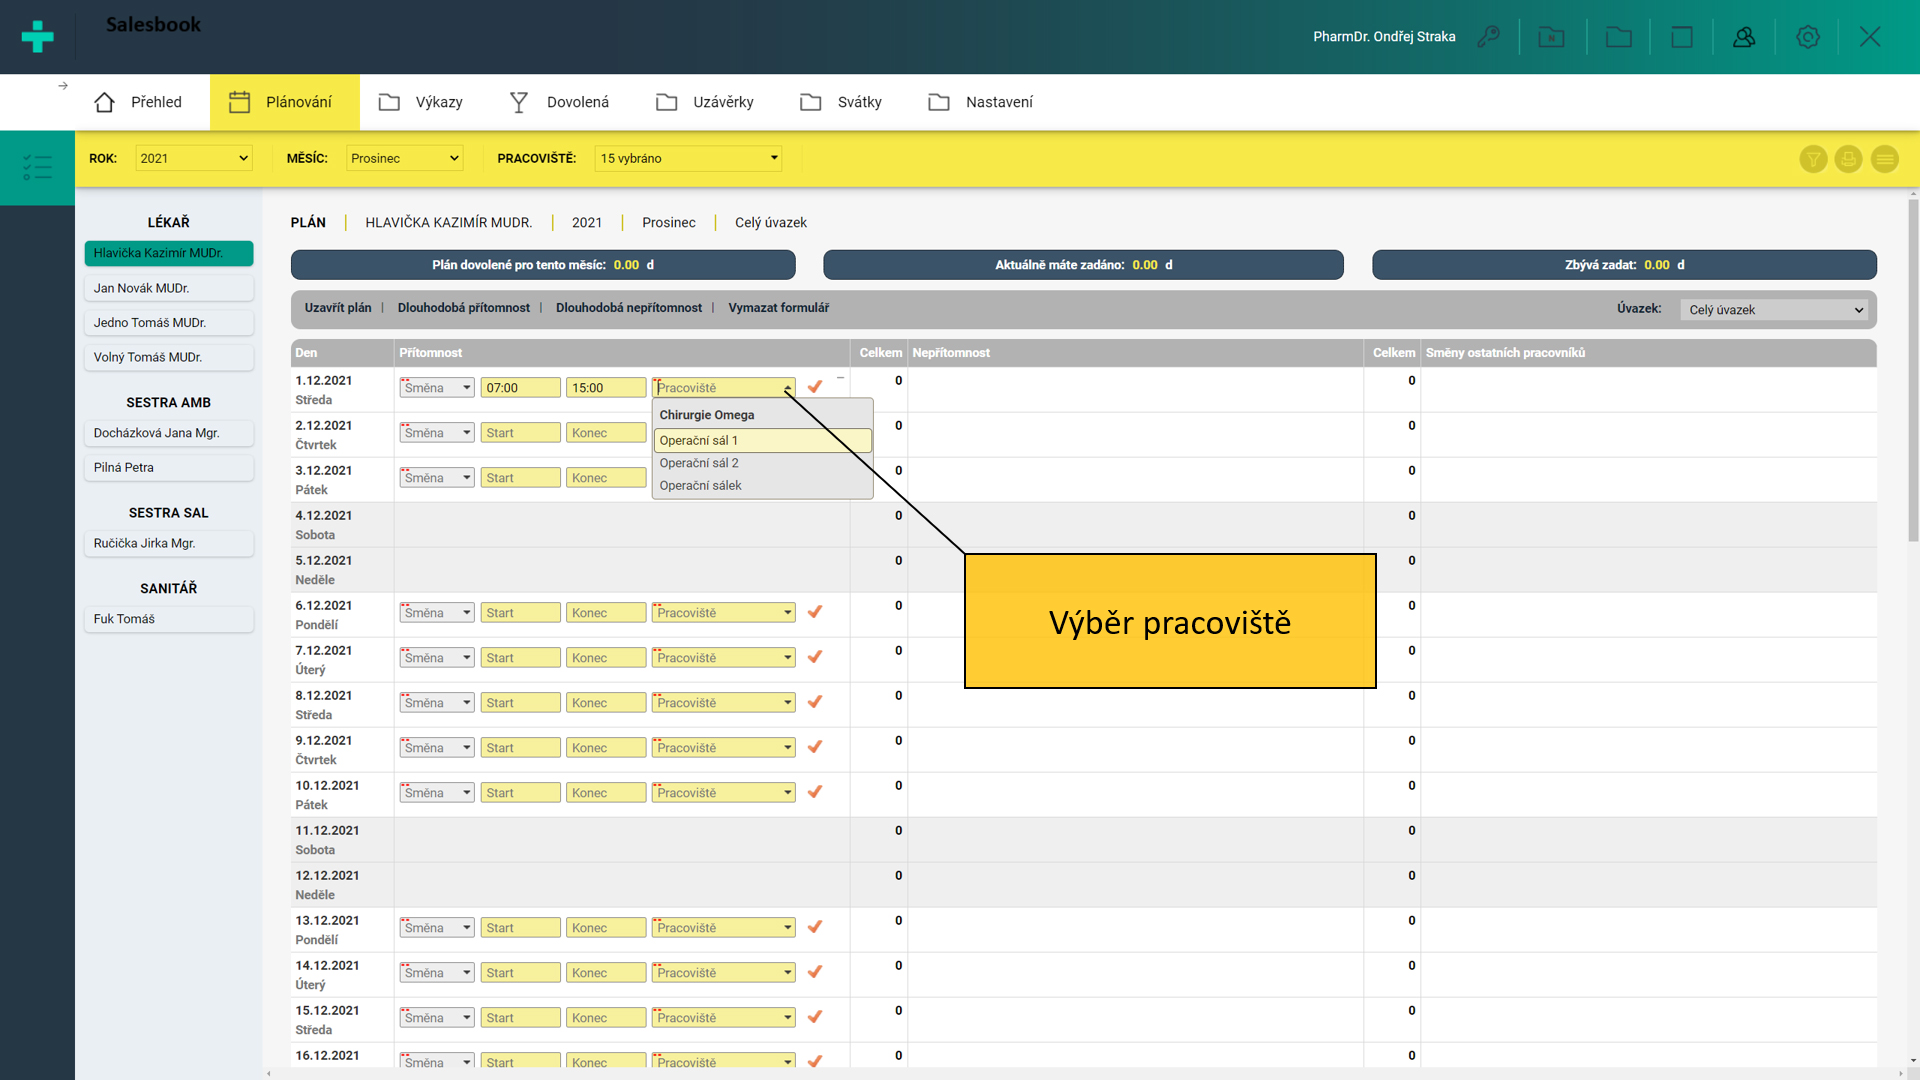Open the Úvazek Celý úvazek dropdown
The image size is (1920, 1080).
(1775, 310)
